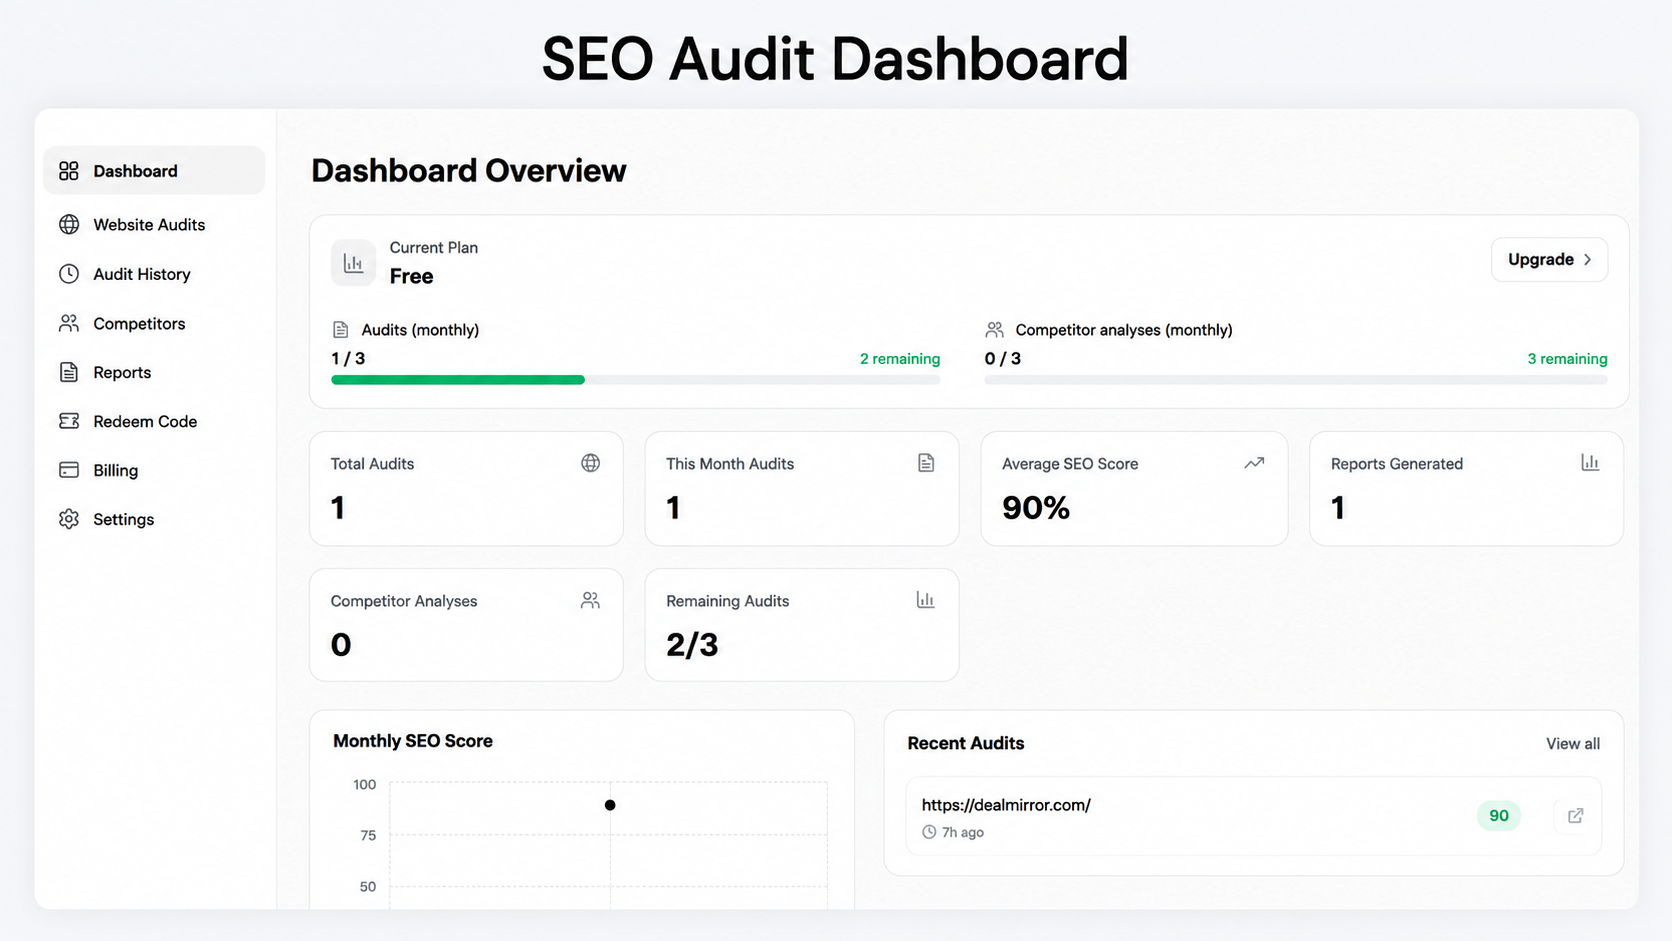Image resolution: width=1672 pixels, height=941 pixels.
Task: Click the ticket icon beside Redeem Code
Action: click(x=69, y=421)
